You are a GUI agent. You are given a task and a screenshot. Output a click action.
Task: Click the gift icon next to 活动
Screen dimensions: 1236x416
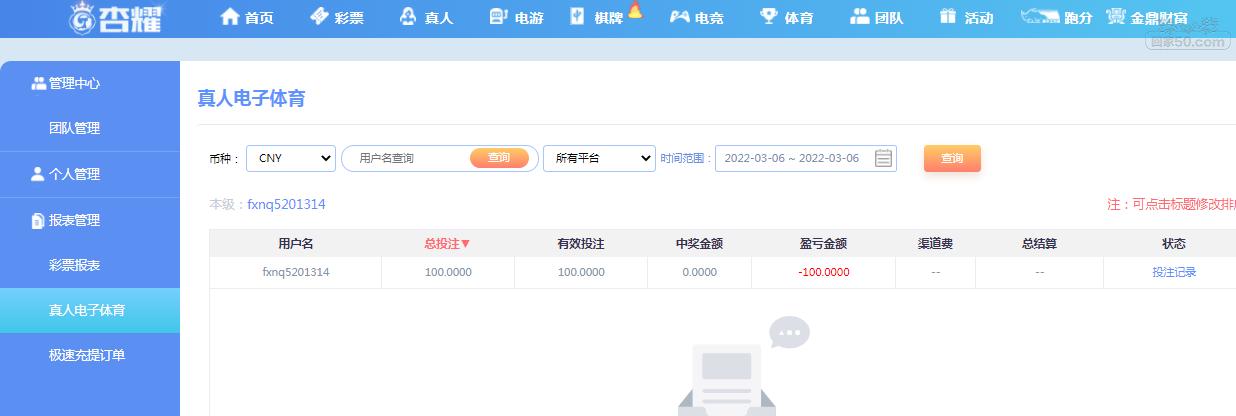(948, 16)
